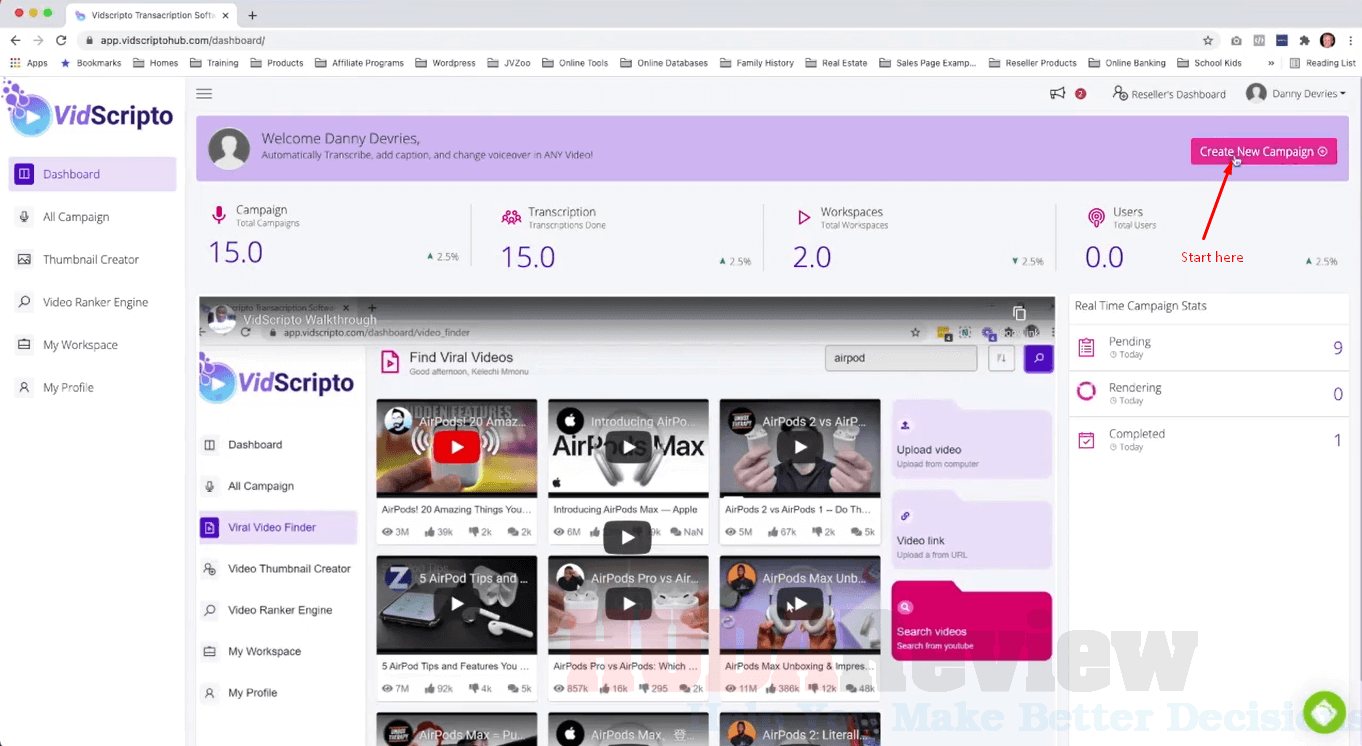Viewport: 1362px width, 746px height.
Task: Open My Workspace in the sidebar
Action: point(93,345)
